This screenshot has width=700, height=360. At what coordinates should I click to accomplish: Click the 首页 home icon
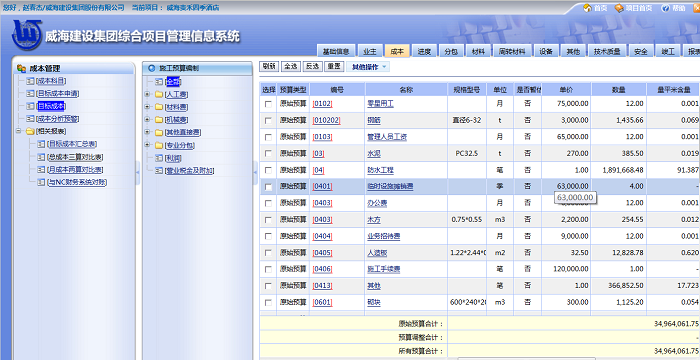click(587, 8)
